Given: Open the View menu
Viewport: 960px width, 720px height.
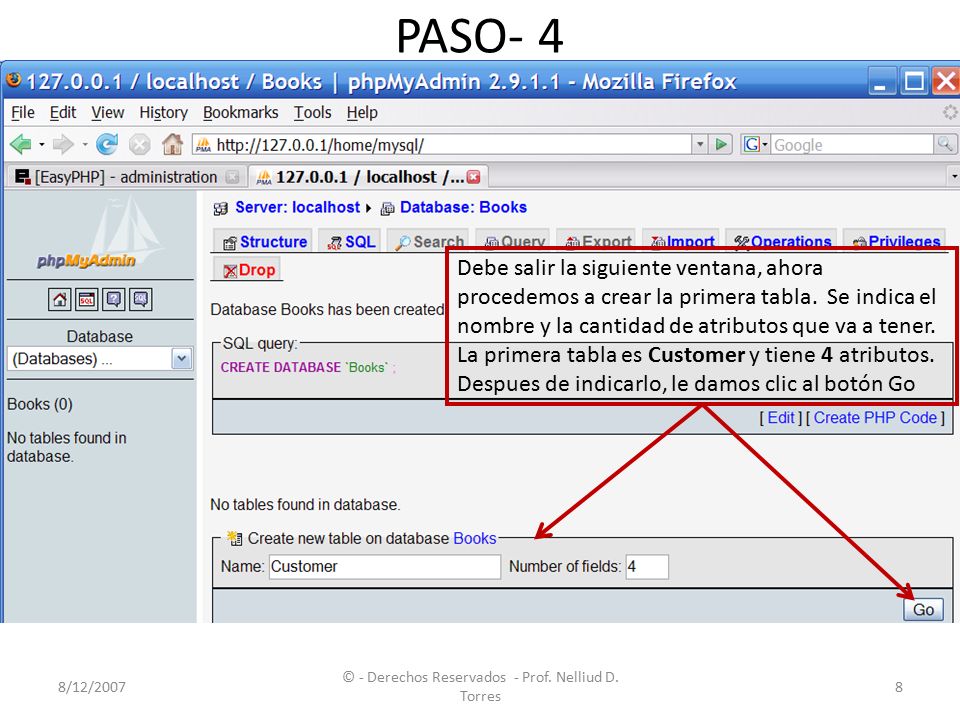Looking at the screenshot, I should (x=107, y=113).
